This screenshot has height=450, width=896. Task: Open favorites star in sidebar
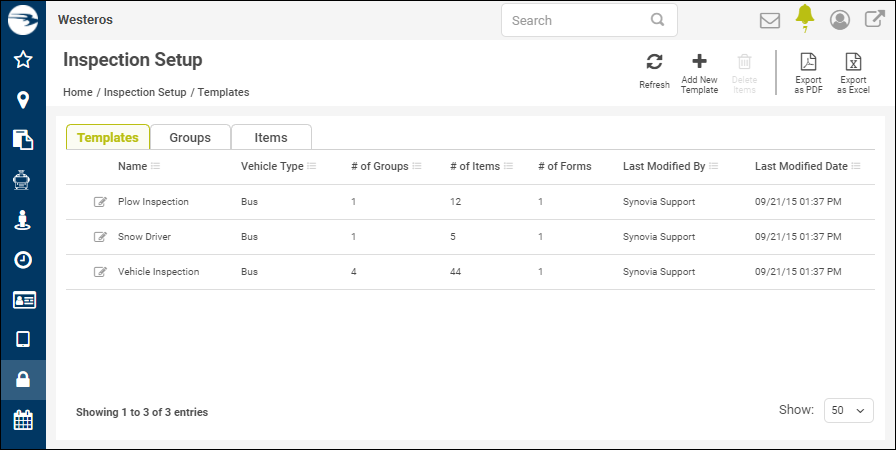[x=23, y=60]
